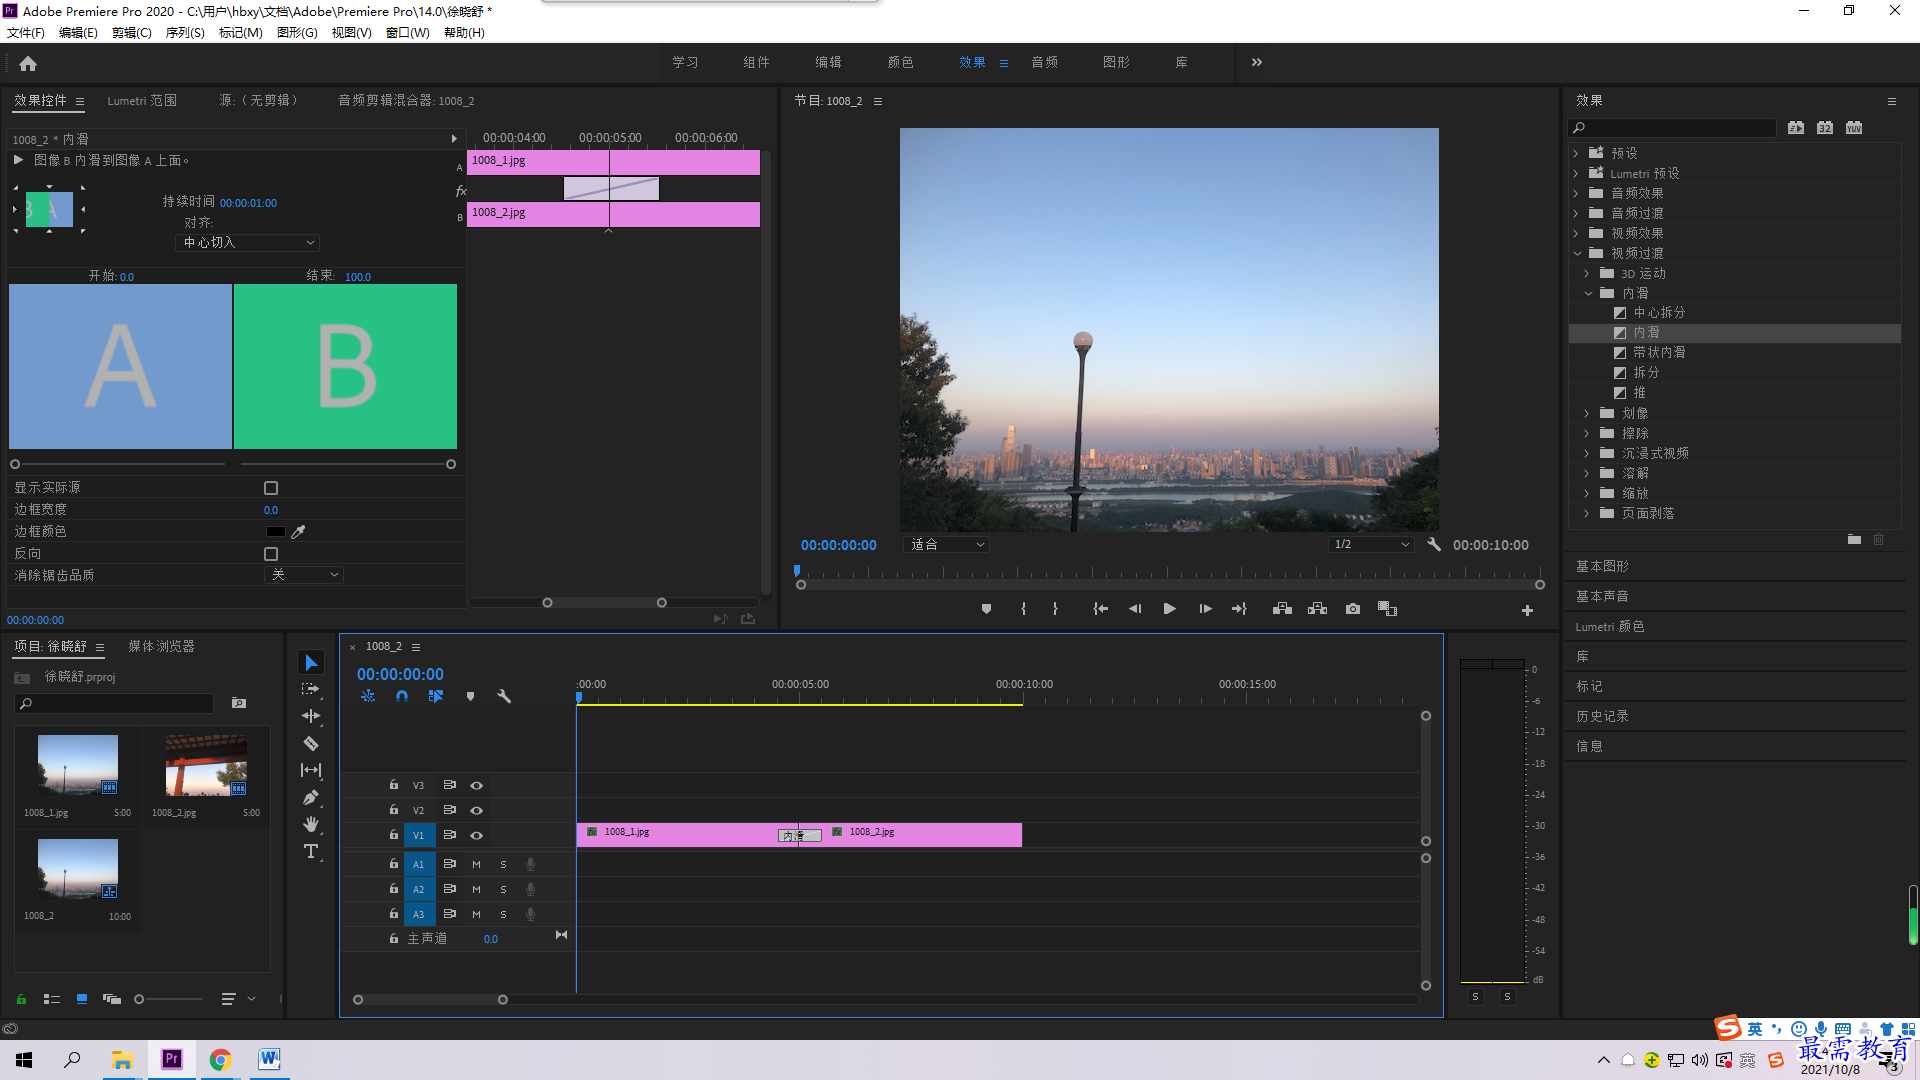
Task: Expand the 预设 folder in Effects
Action: (1576, 154)
